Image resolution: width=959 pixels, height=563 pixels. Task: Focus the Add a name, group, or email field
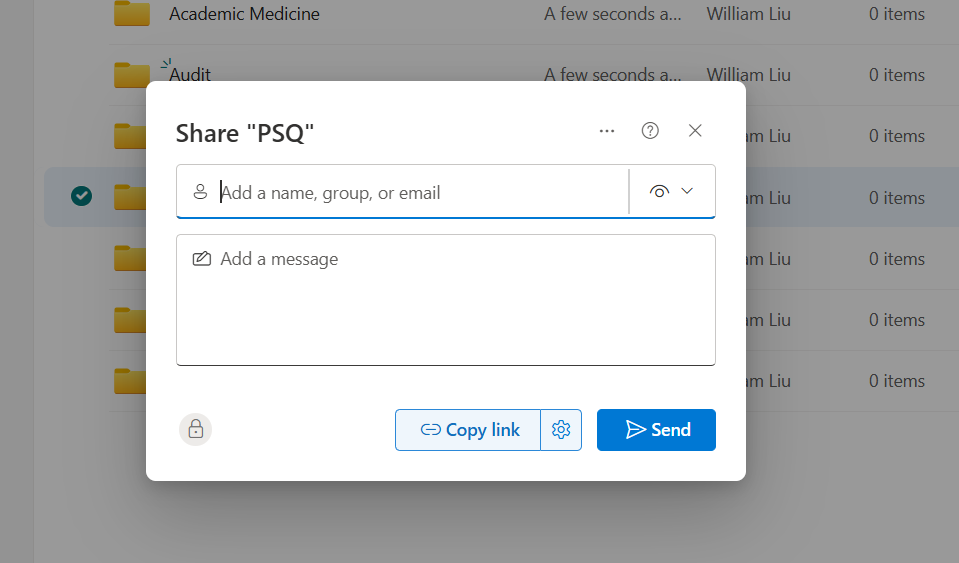pos(420,193)
